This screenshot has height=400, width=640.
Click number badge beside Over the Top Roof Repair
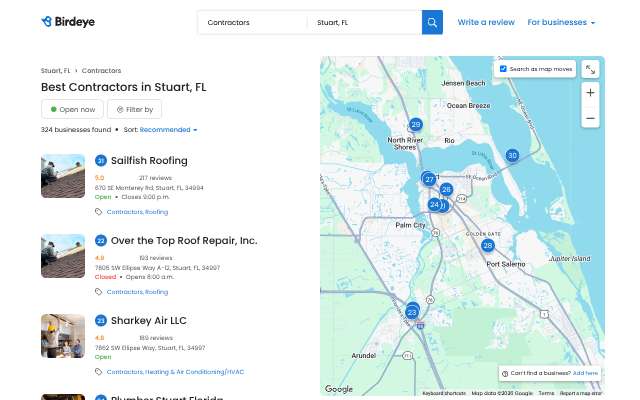point(101,241)
